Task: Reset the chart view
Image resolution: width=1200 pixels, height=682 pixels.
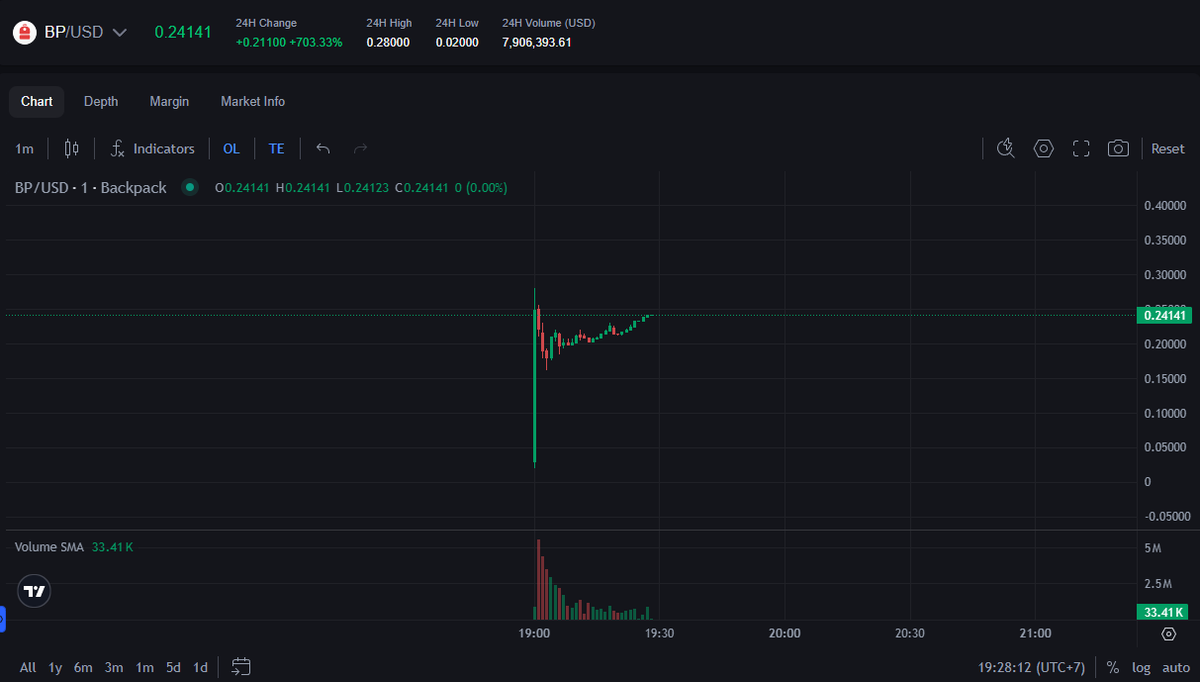Action: [1168, 148]
